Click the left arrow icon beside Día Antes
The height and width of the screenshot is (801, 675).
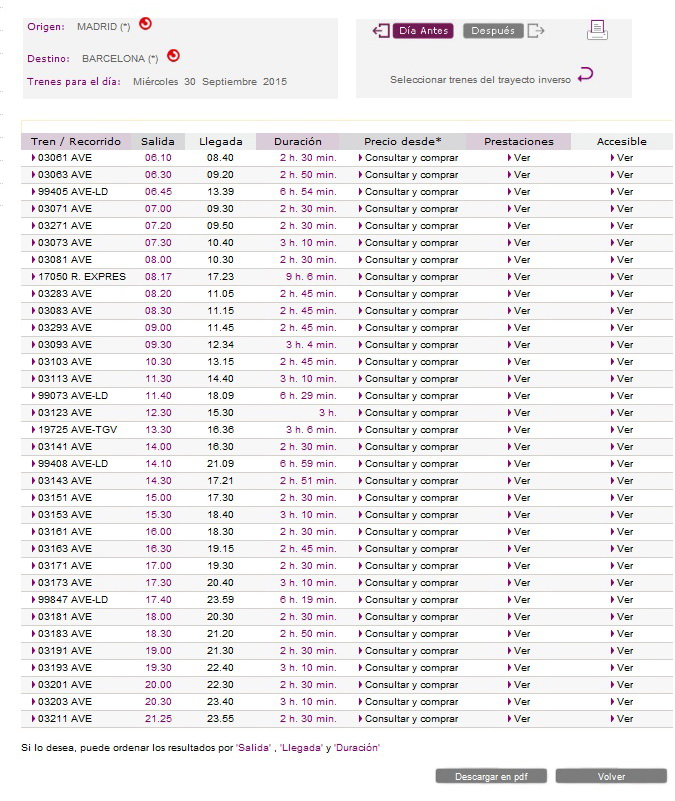[381, 31]
